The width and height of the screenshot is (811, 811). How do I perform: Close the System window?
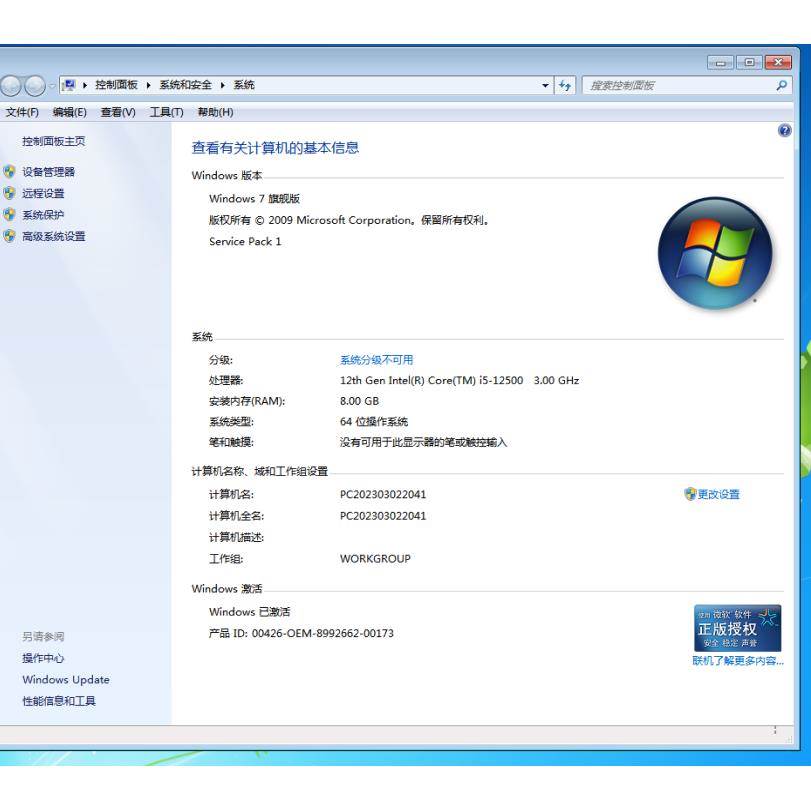point(778,63)
